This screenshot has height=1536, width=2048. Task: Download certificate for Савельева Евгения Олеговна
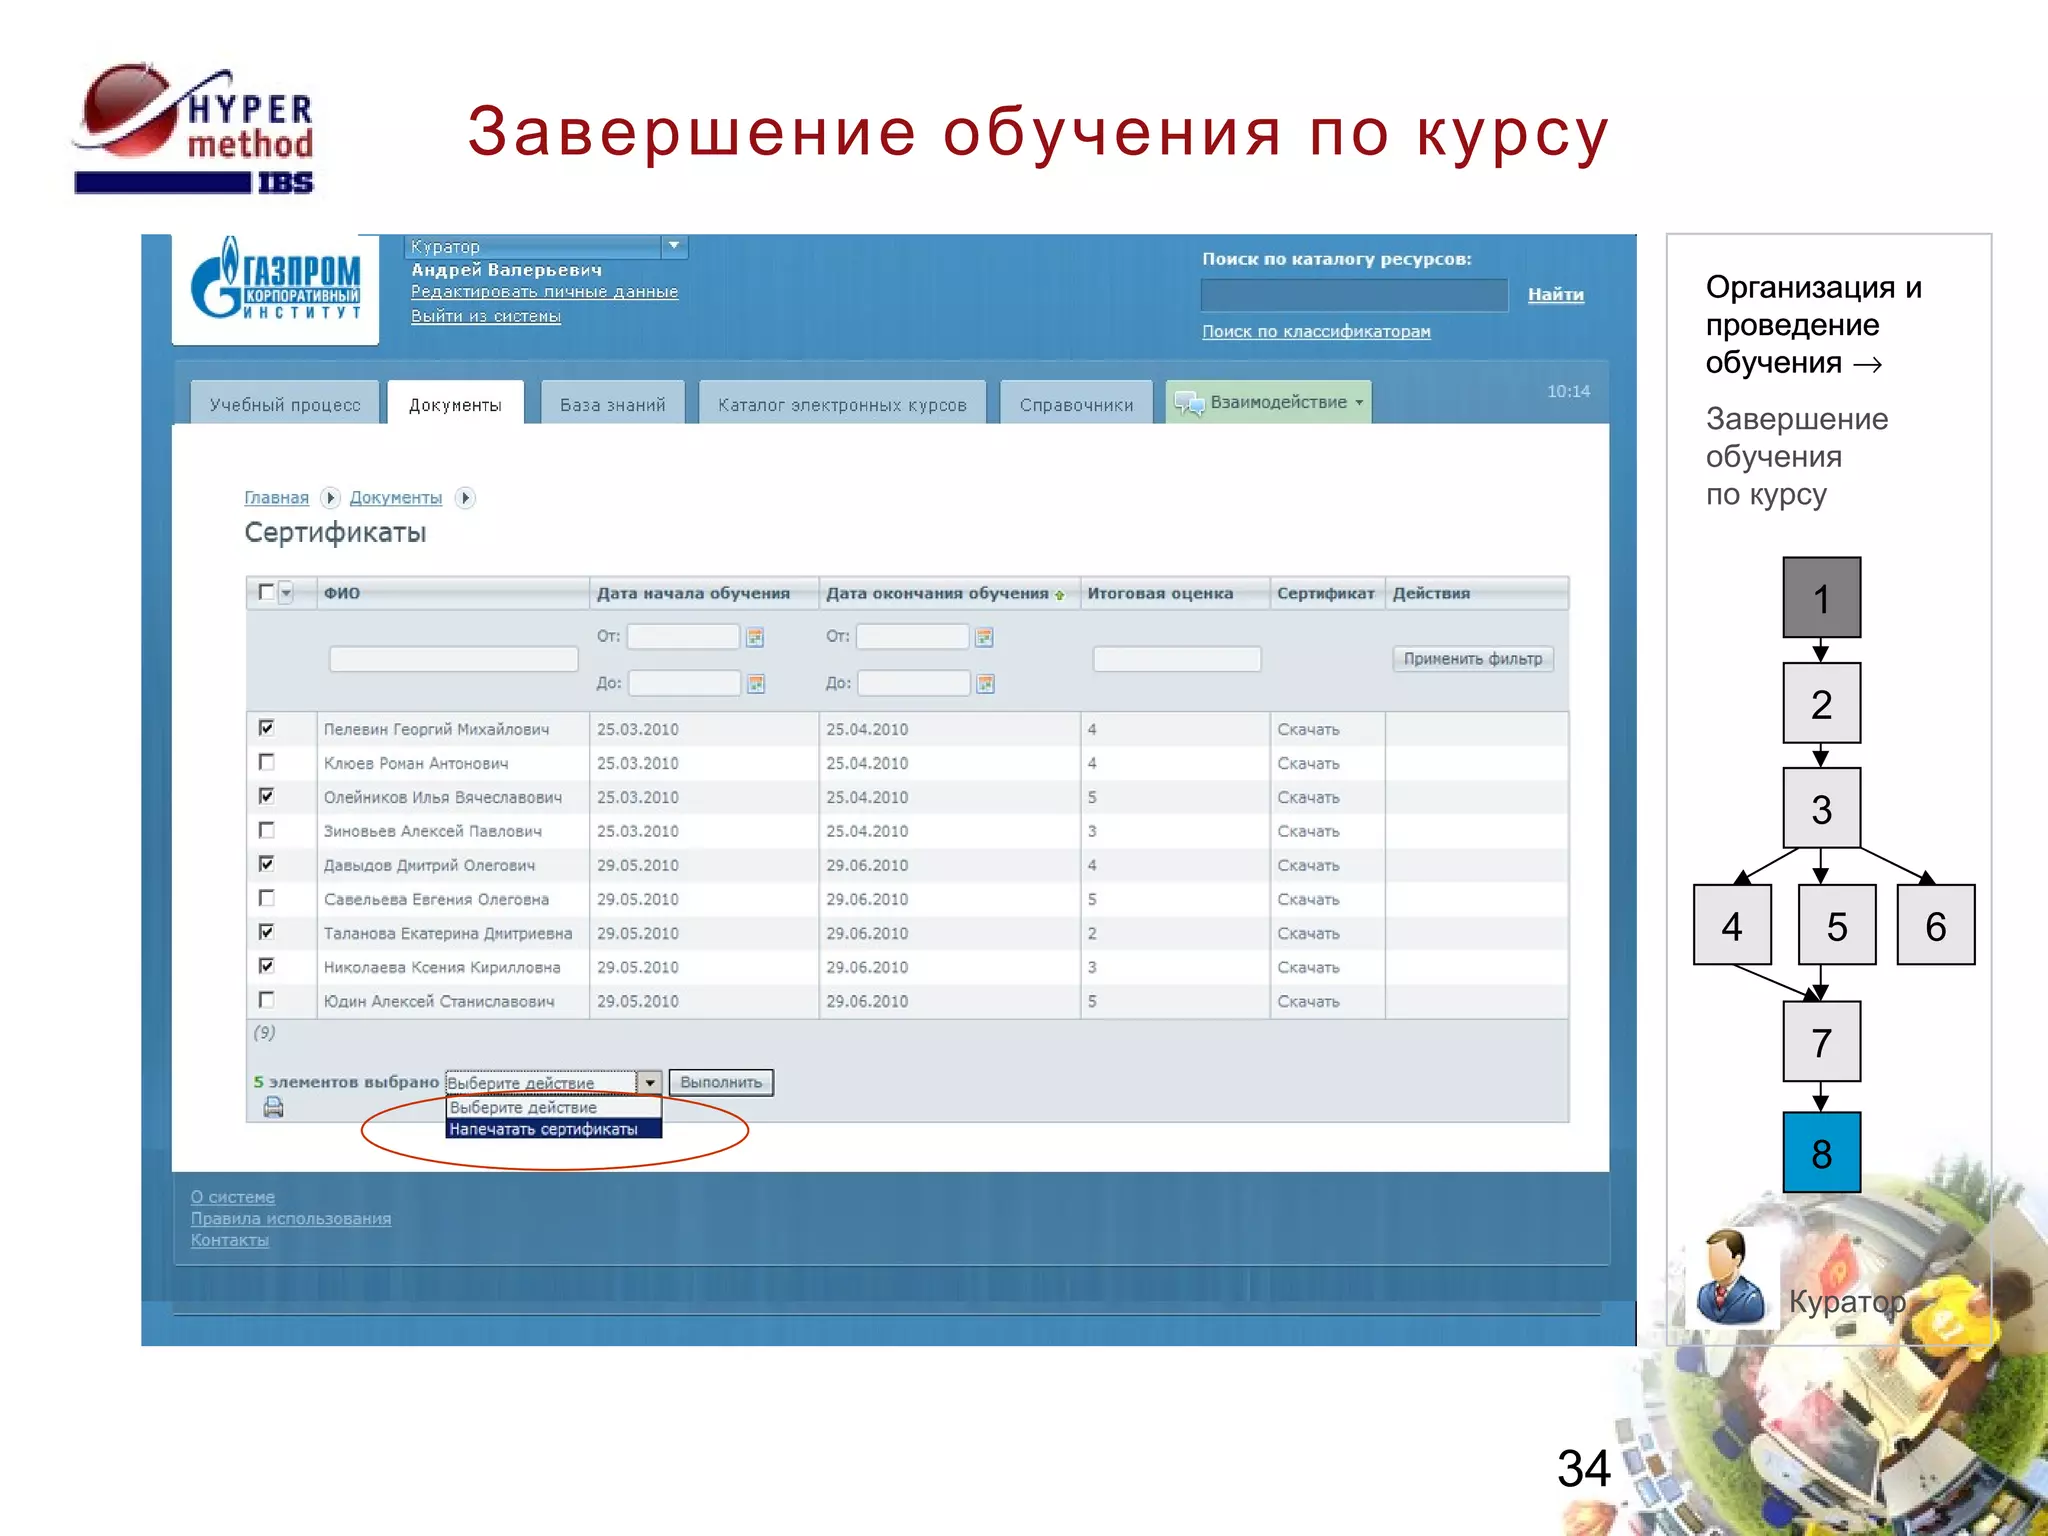click(x=1308, y=900)
